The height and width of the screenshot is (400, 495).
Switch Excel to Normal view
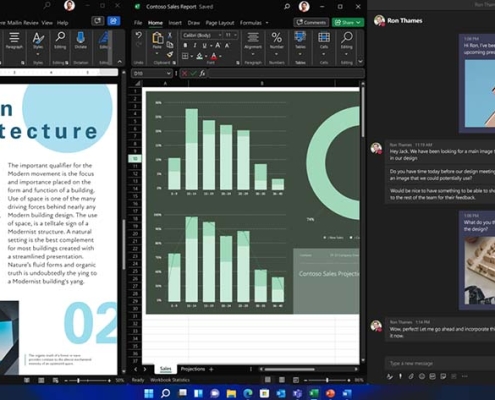point(268,380)
